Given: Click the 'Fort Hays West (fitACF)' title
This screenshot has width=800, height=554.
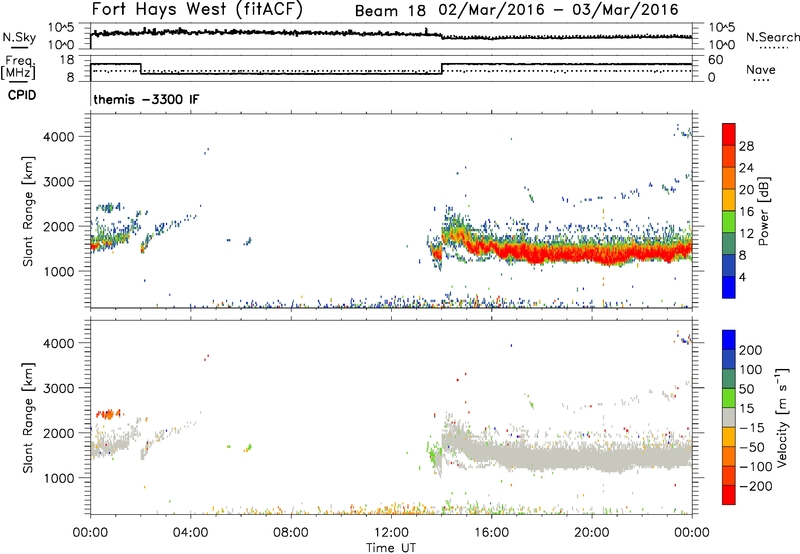Looking at the screenshot, I should tap(196, 9).
